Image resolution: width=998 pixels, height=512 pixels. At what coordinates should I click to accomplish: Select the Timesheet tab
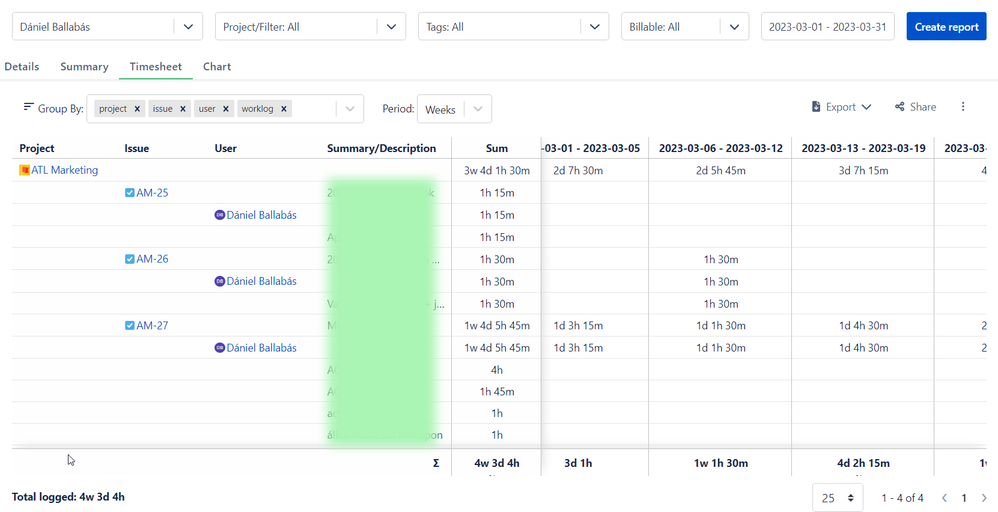(x=155, y=66)
